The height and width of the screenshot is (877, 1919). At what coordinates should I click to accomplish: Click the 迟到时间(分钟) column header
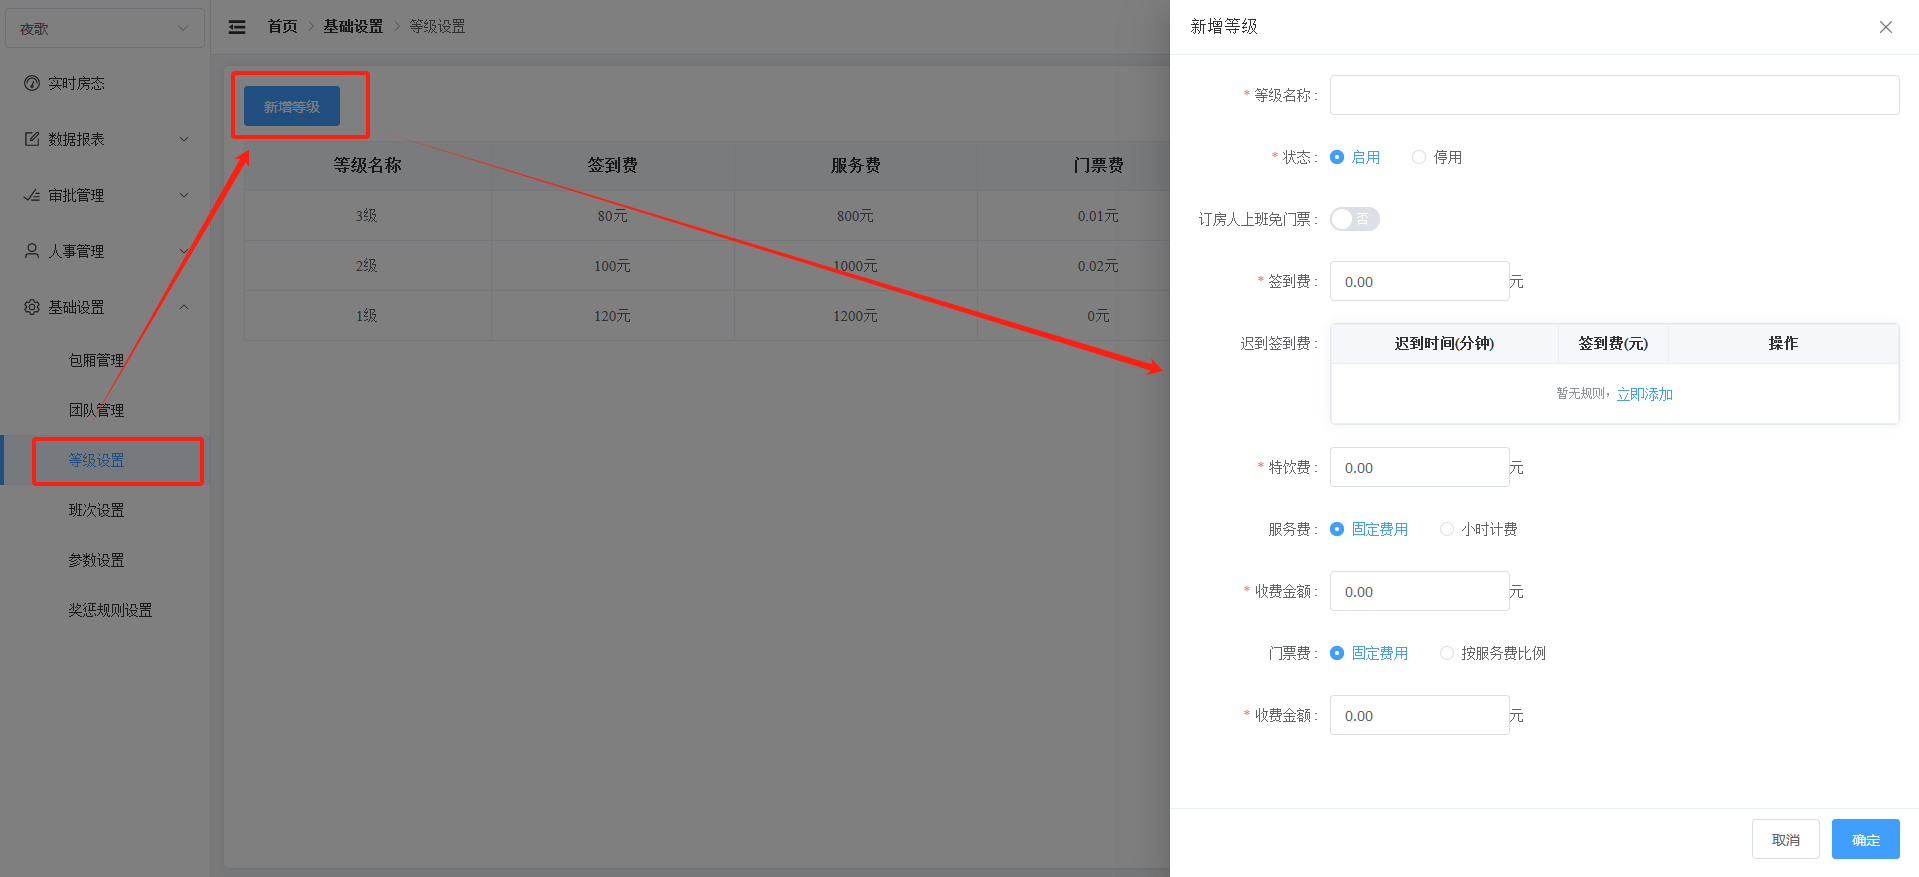click(1445, 343)
